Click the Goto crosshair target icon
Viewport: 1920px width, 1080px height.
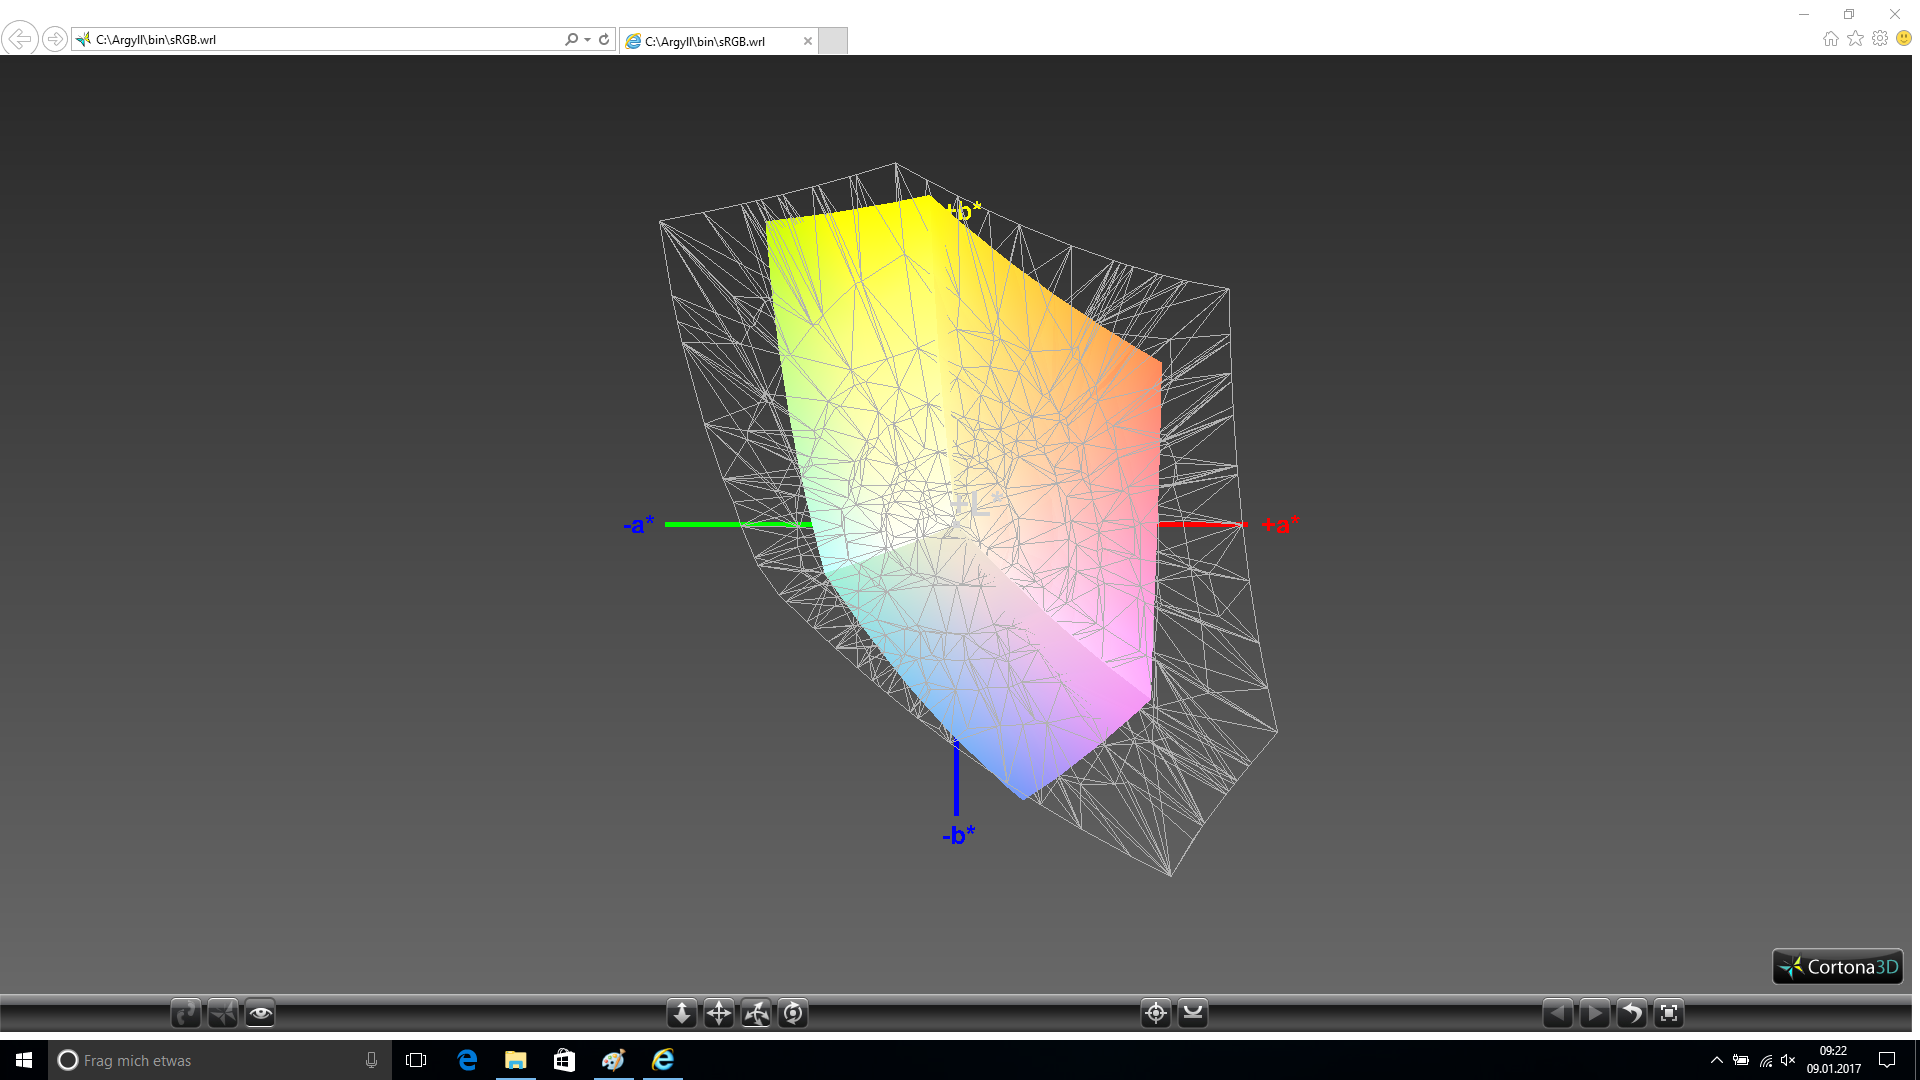pos(1156,1014)
